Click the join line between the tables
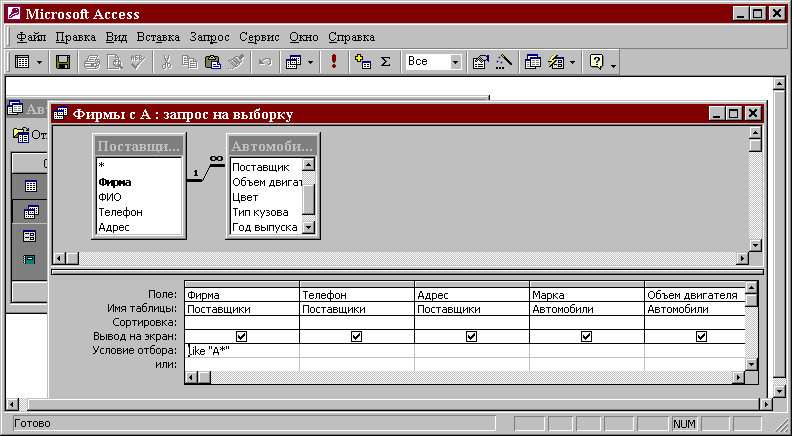Image resolution: width=792 pixels, height=436 pixels. 206,173
